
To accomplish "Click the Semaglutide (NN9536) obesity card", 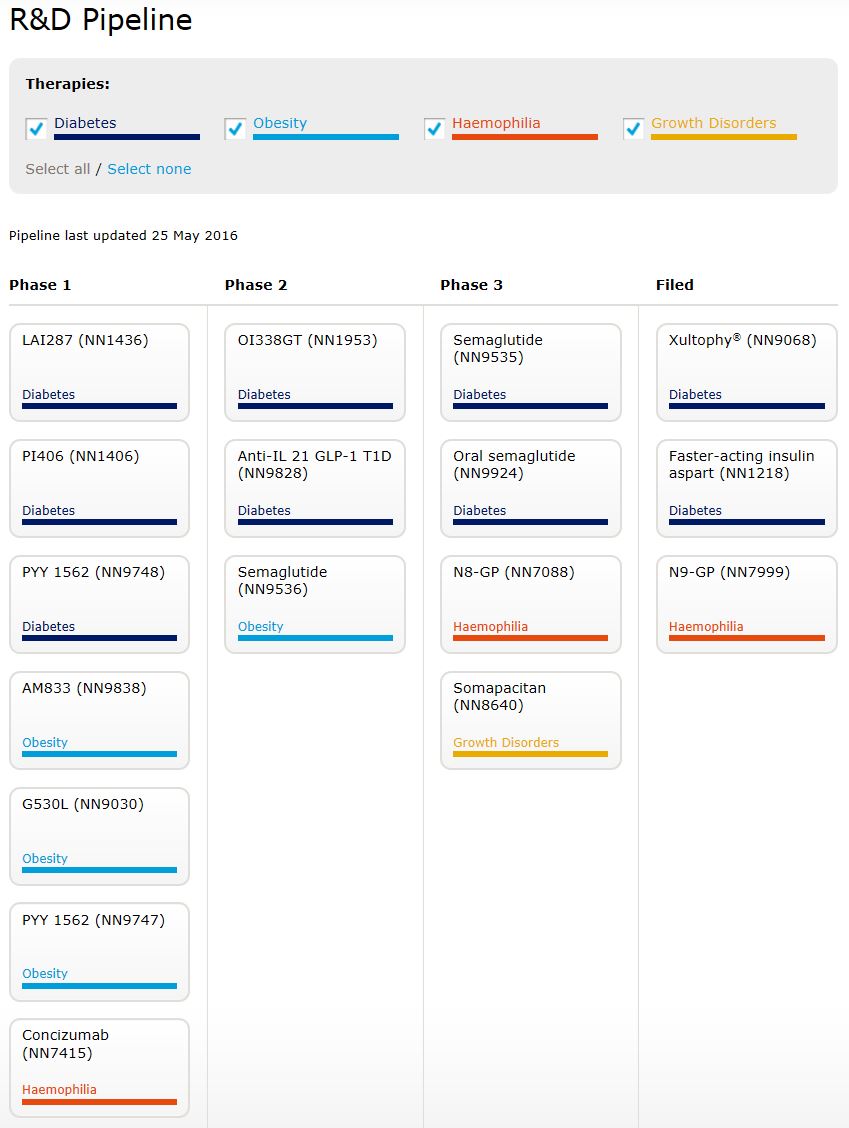I will point(315,604).
